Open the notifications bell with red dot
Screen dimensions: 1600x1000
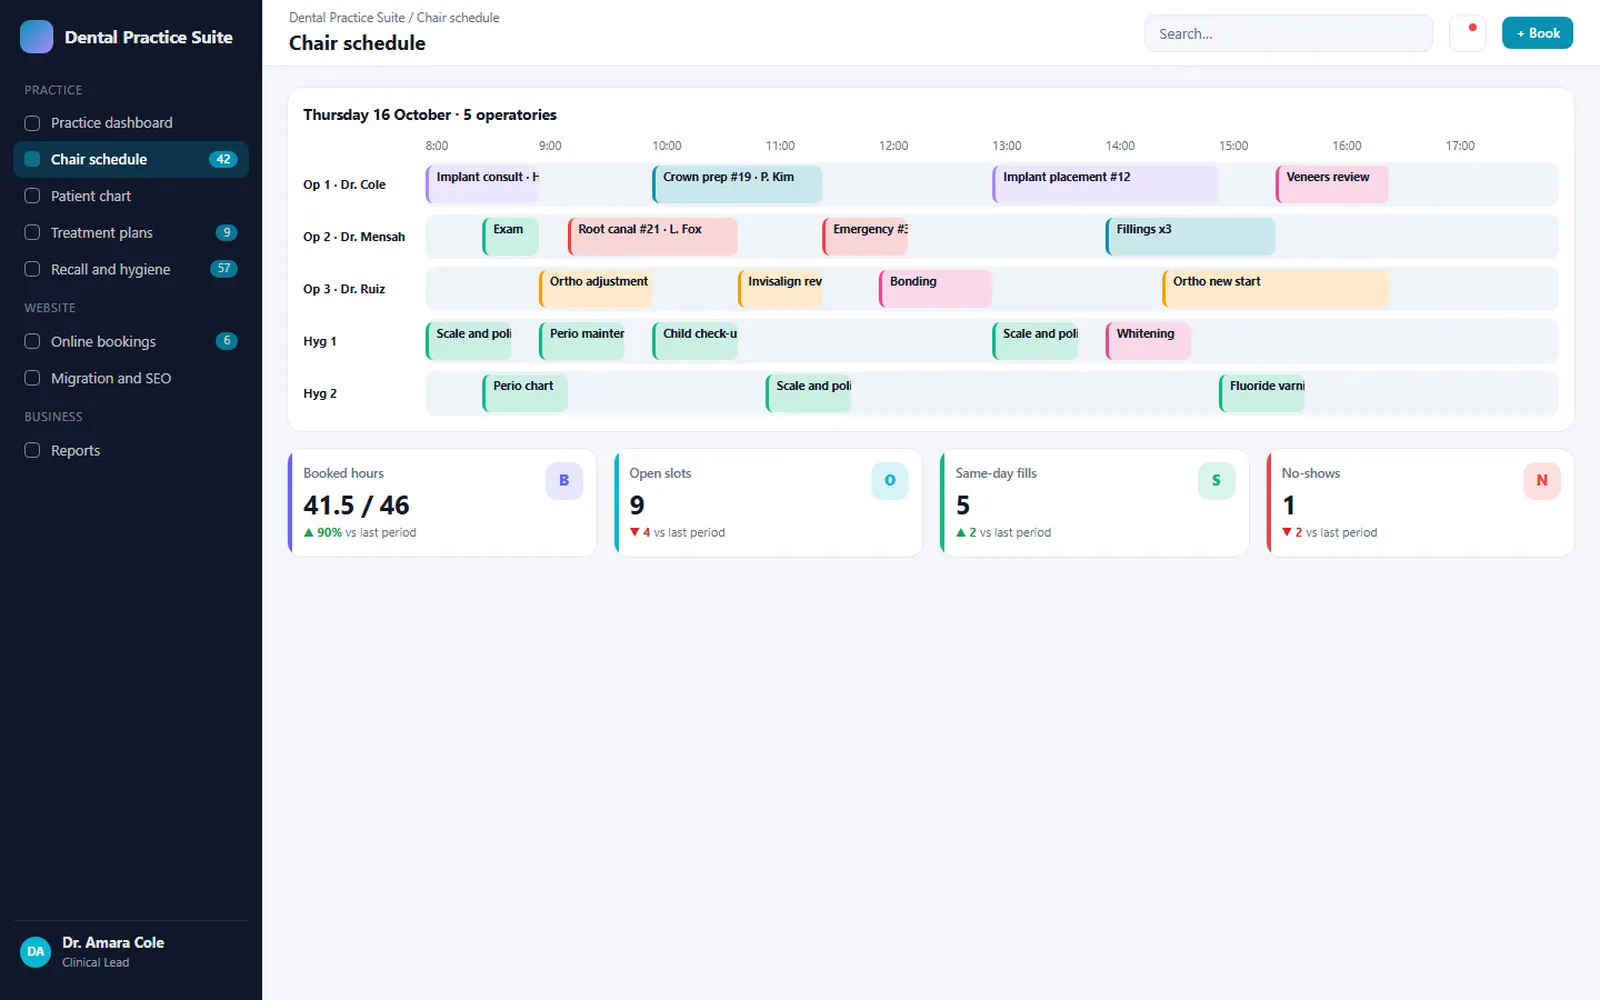click(1467, 33)
